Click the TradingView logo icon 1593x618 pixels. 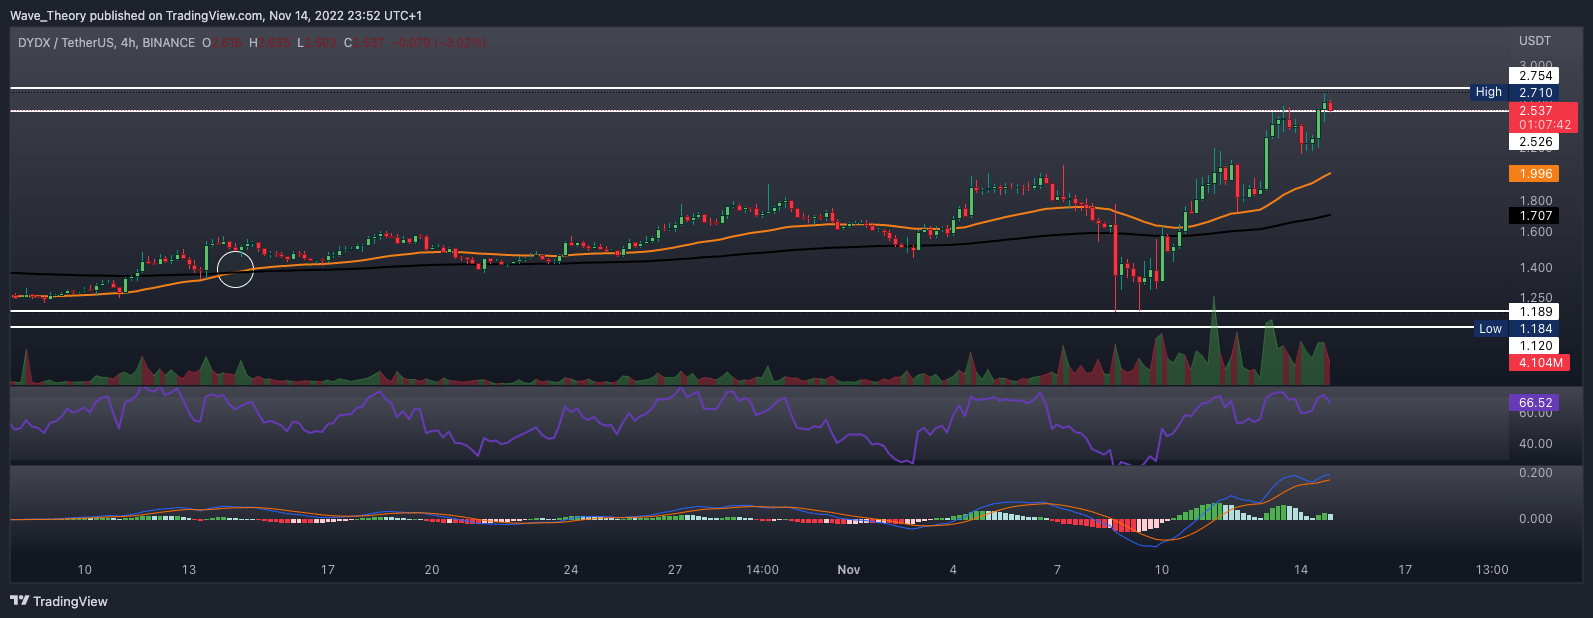point(19,601)
